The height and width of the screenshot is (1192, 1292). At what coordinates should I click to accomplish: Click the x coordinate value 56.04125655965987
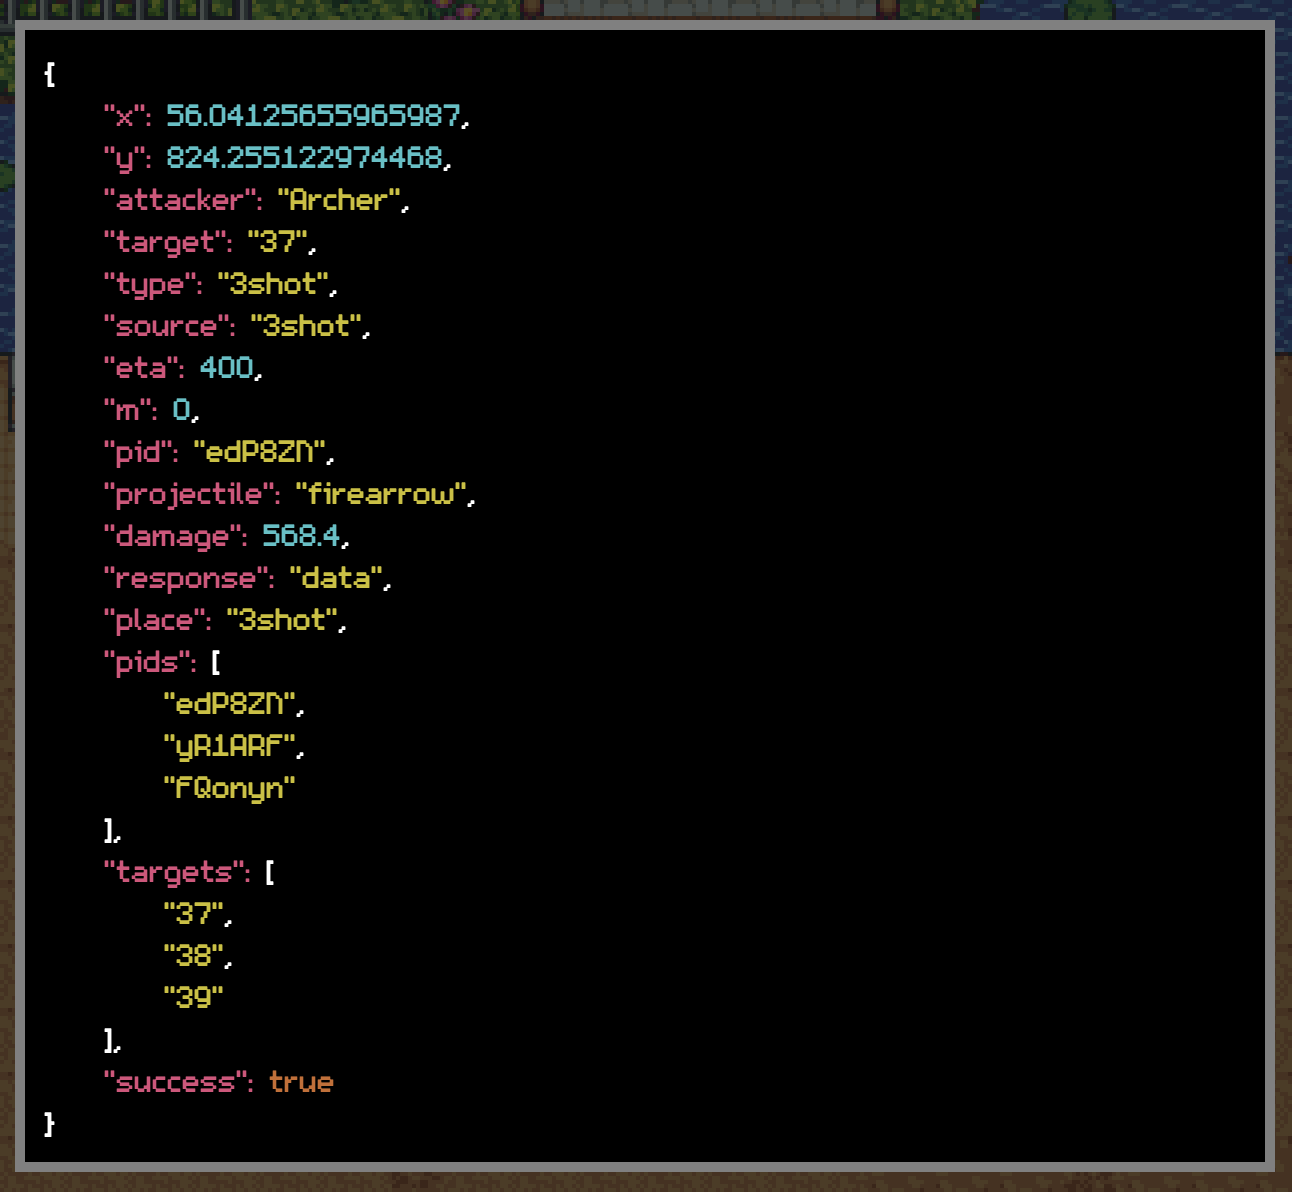313,116
